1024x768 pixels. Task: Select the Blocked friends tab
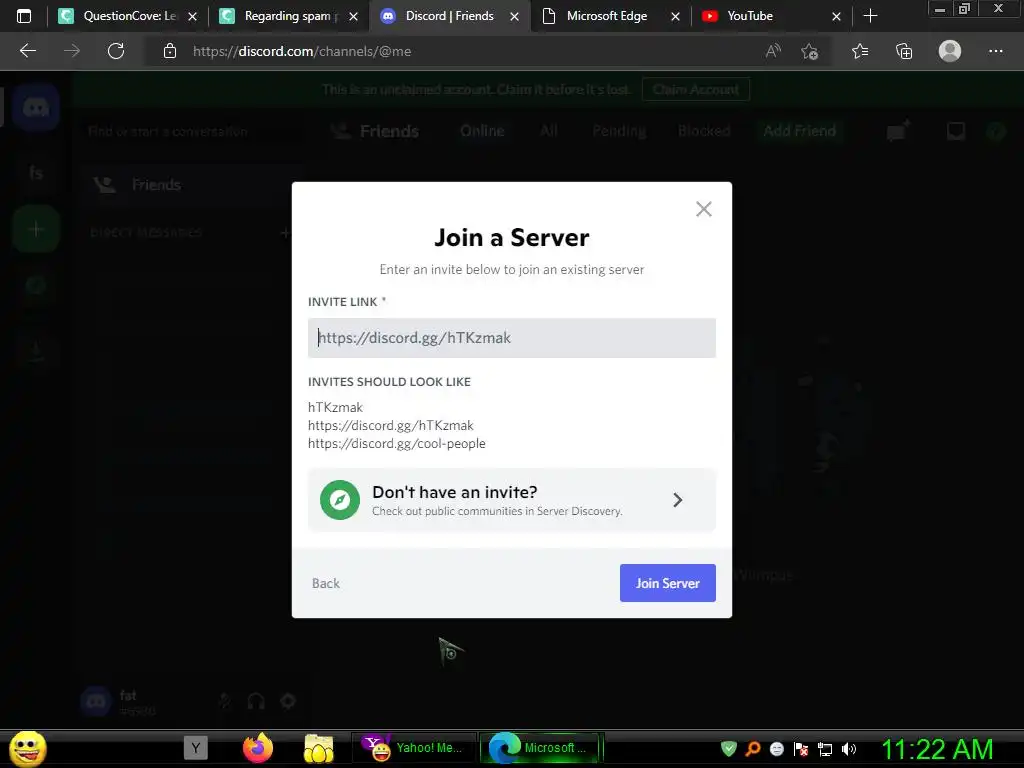coord(704,131)
